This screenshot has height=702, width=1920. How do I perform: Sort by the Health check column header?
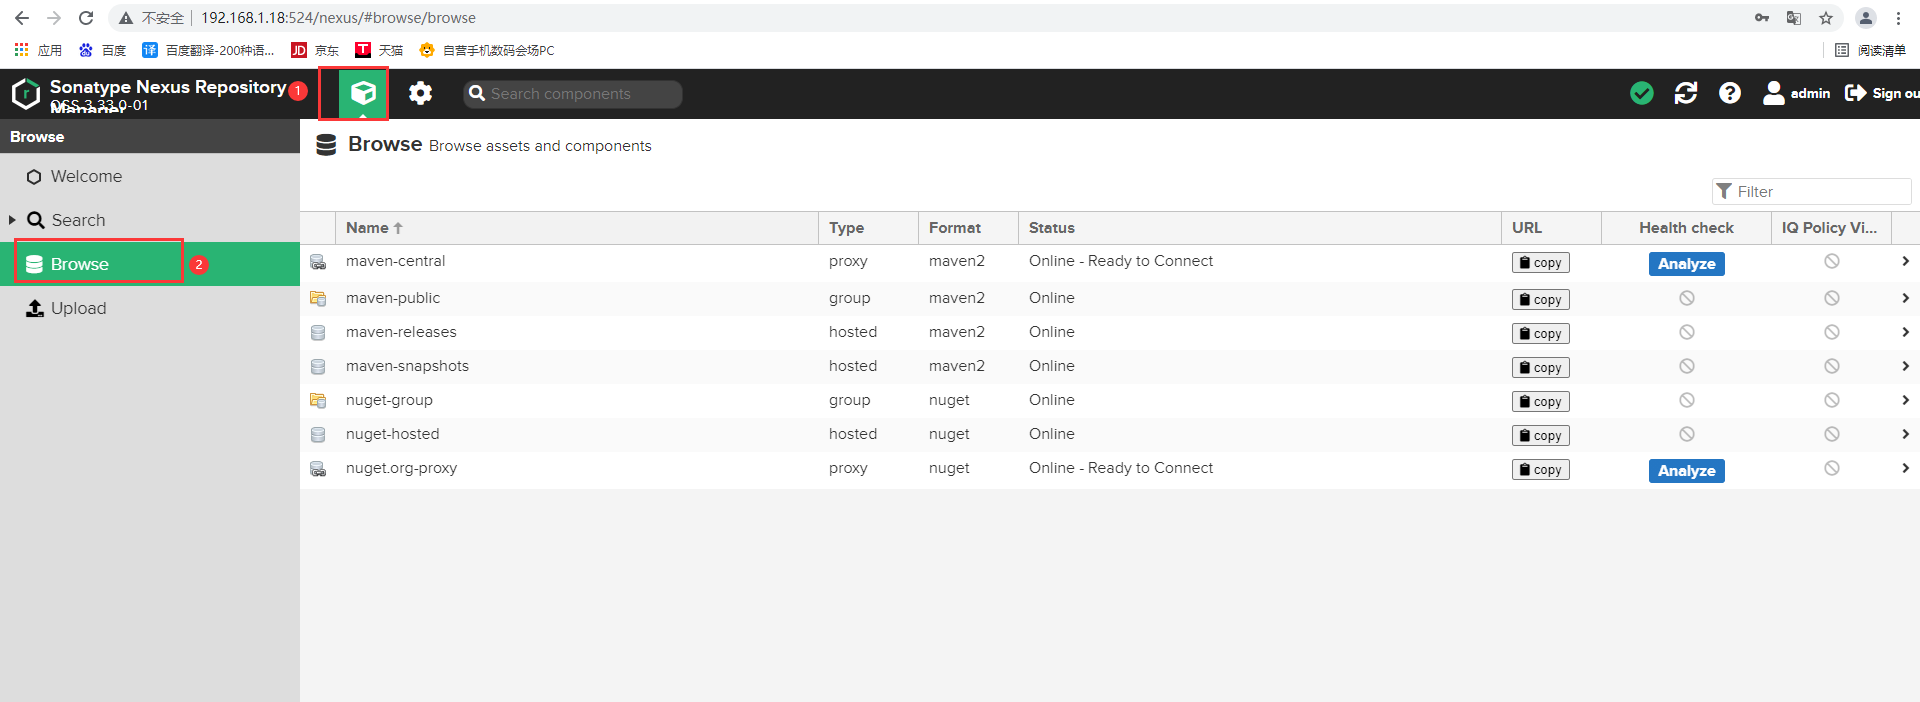click(1686, 228)
